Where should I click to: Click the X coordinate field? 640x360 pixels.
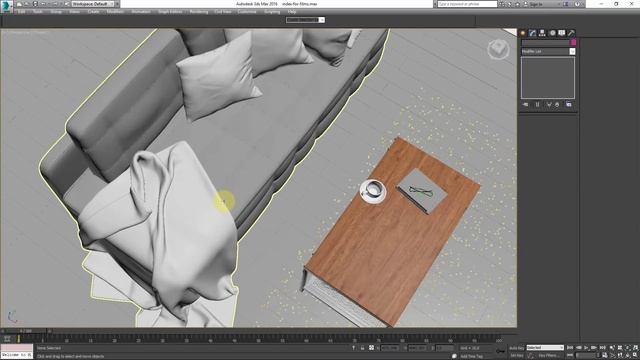pos(390,348)
